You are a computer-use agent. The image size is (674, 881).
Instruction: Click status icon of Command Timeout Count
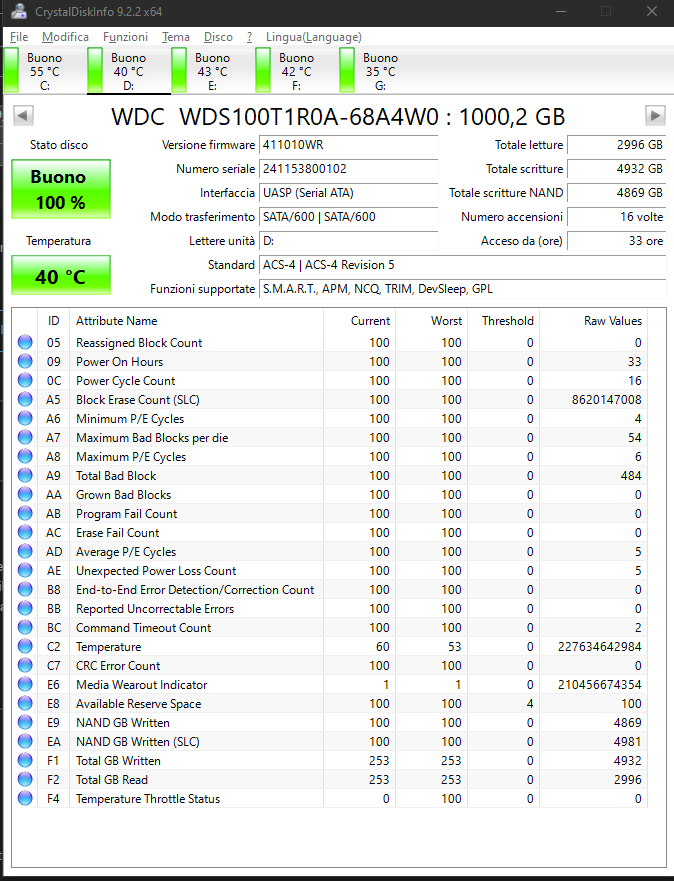(25, 627)
